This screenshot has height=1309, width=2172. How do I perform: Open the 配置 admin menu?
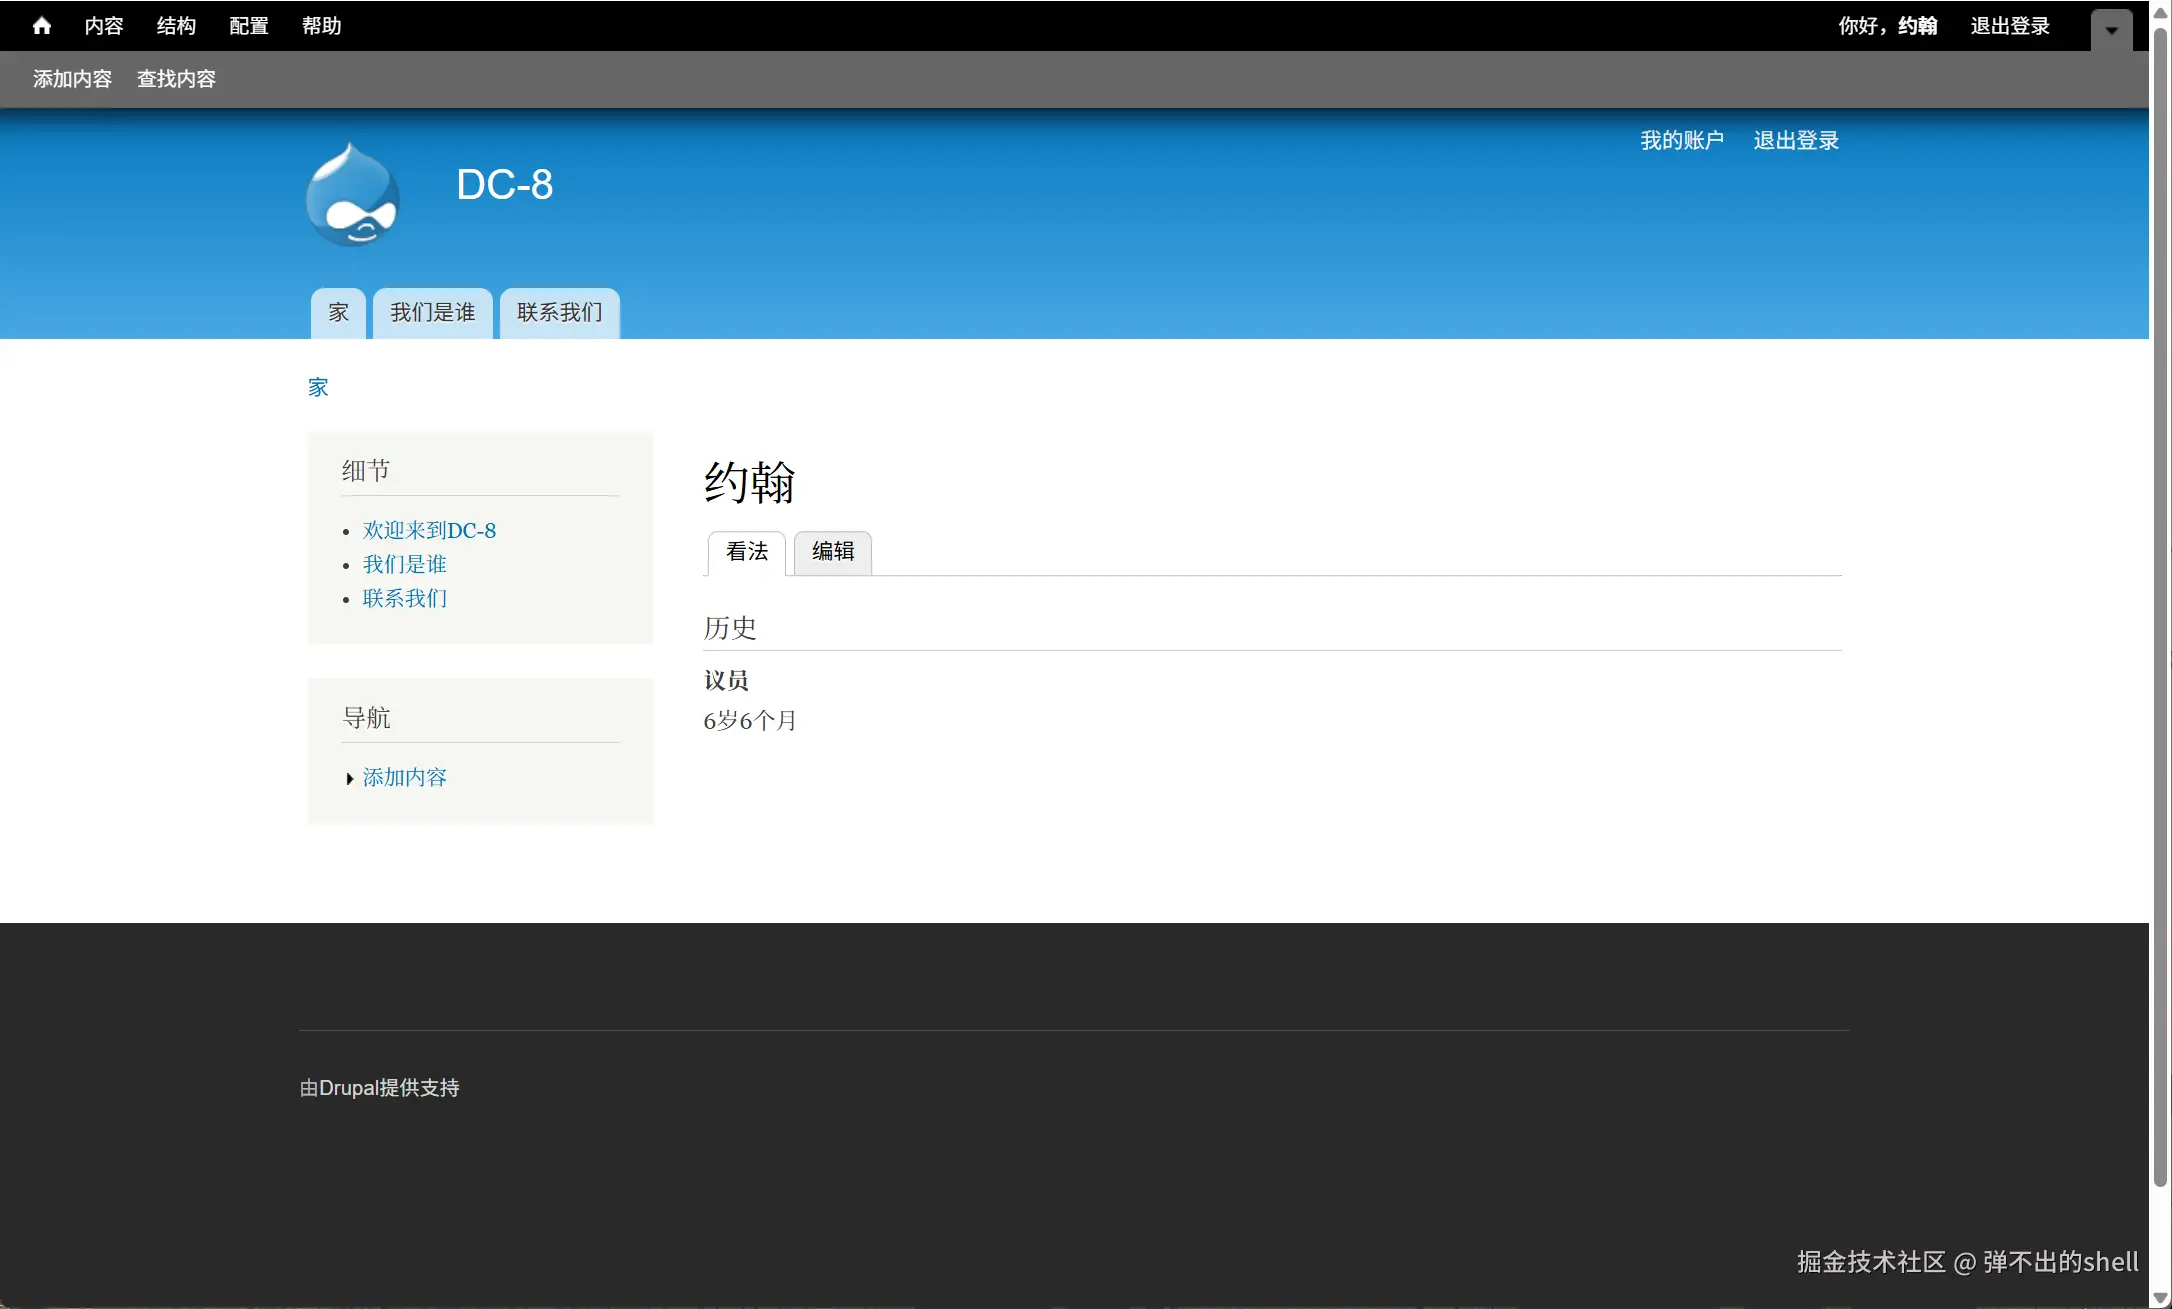[248, 26]
